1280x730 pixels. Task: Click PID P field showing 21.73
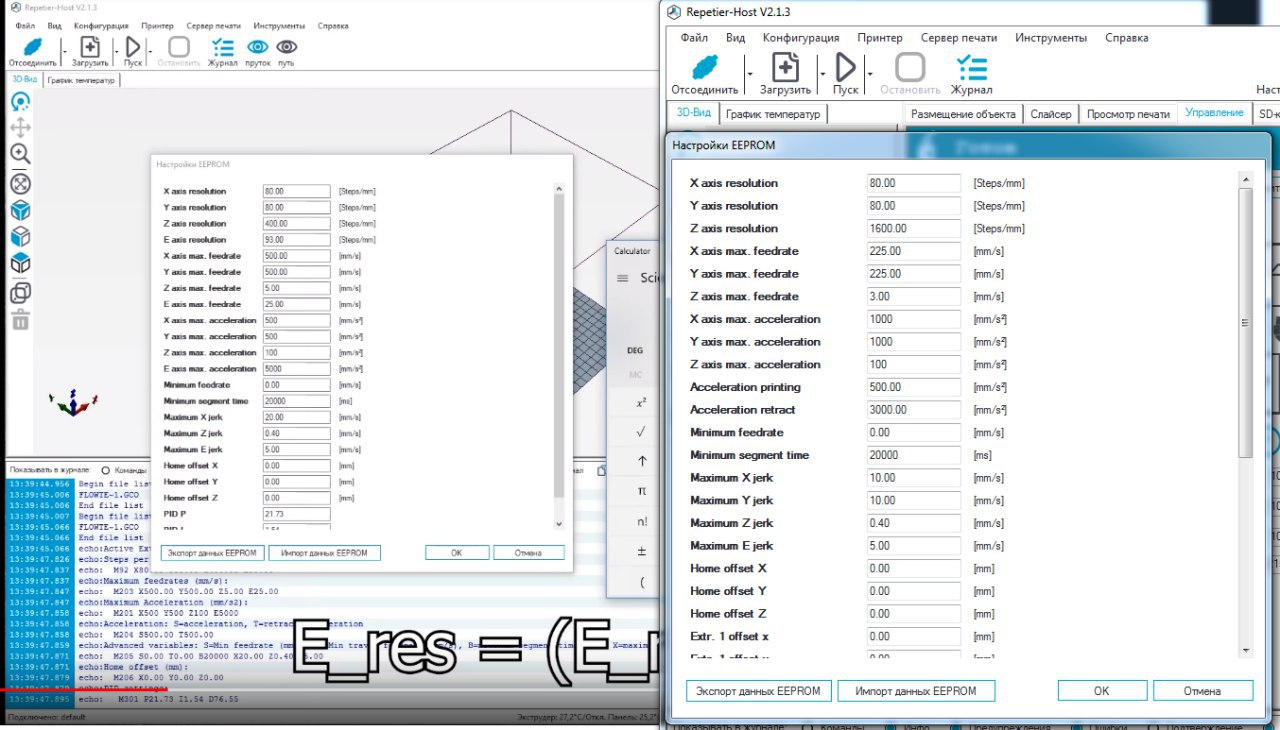[297, 514]
